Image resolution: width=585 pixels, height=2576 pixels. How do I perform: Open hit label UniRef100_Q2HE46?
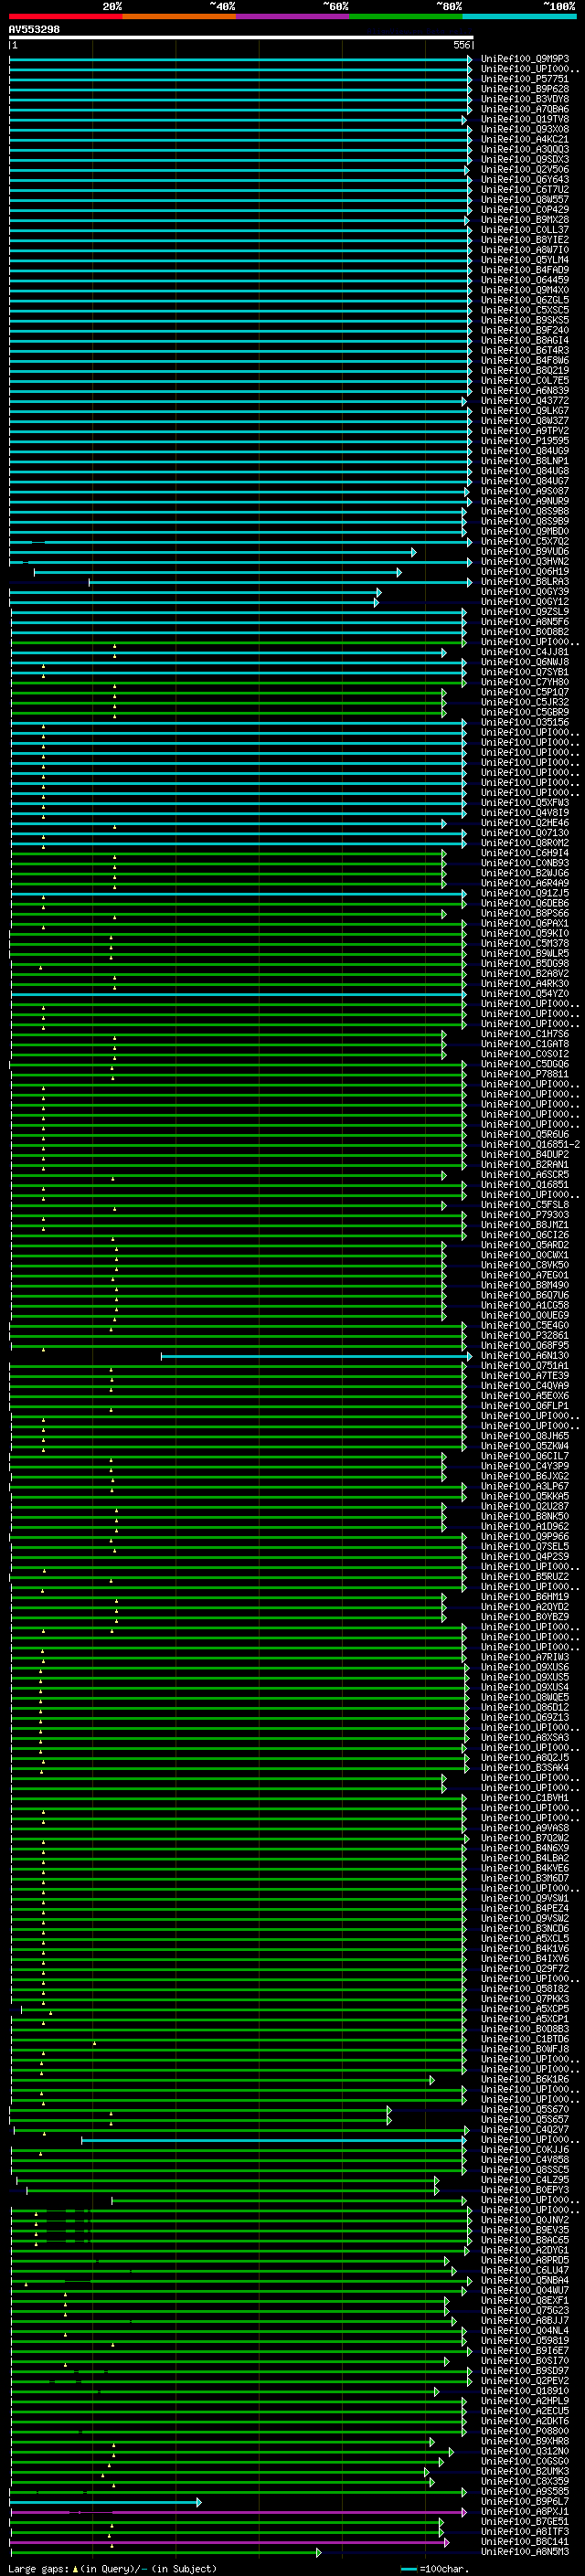(525, 823)
